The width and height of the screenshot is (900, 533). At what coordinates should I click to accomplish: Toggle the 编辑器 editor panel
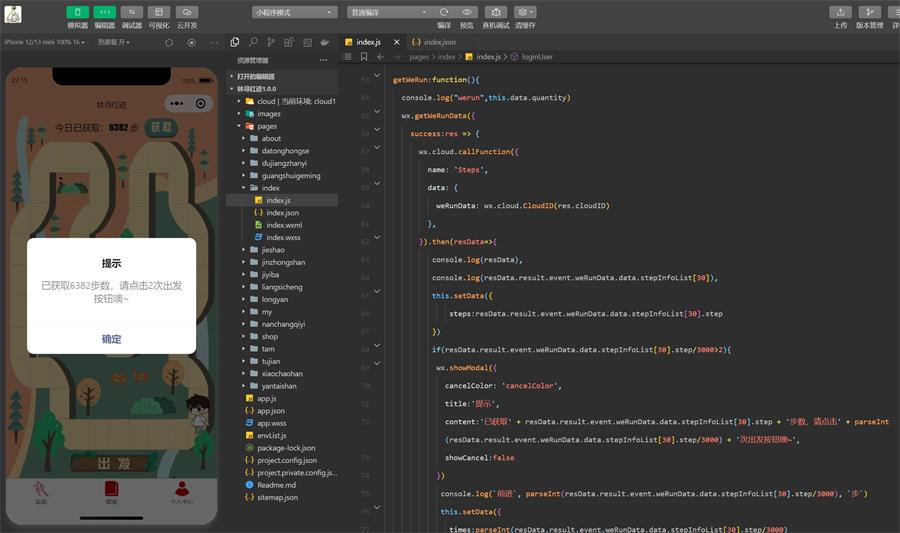coord(104,12)
